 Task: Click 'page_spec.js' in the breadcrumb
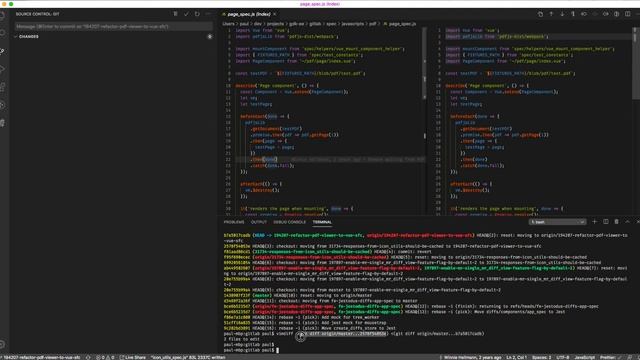402,24
